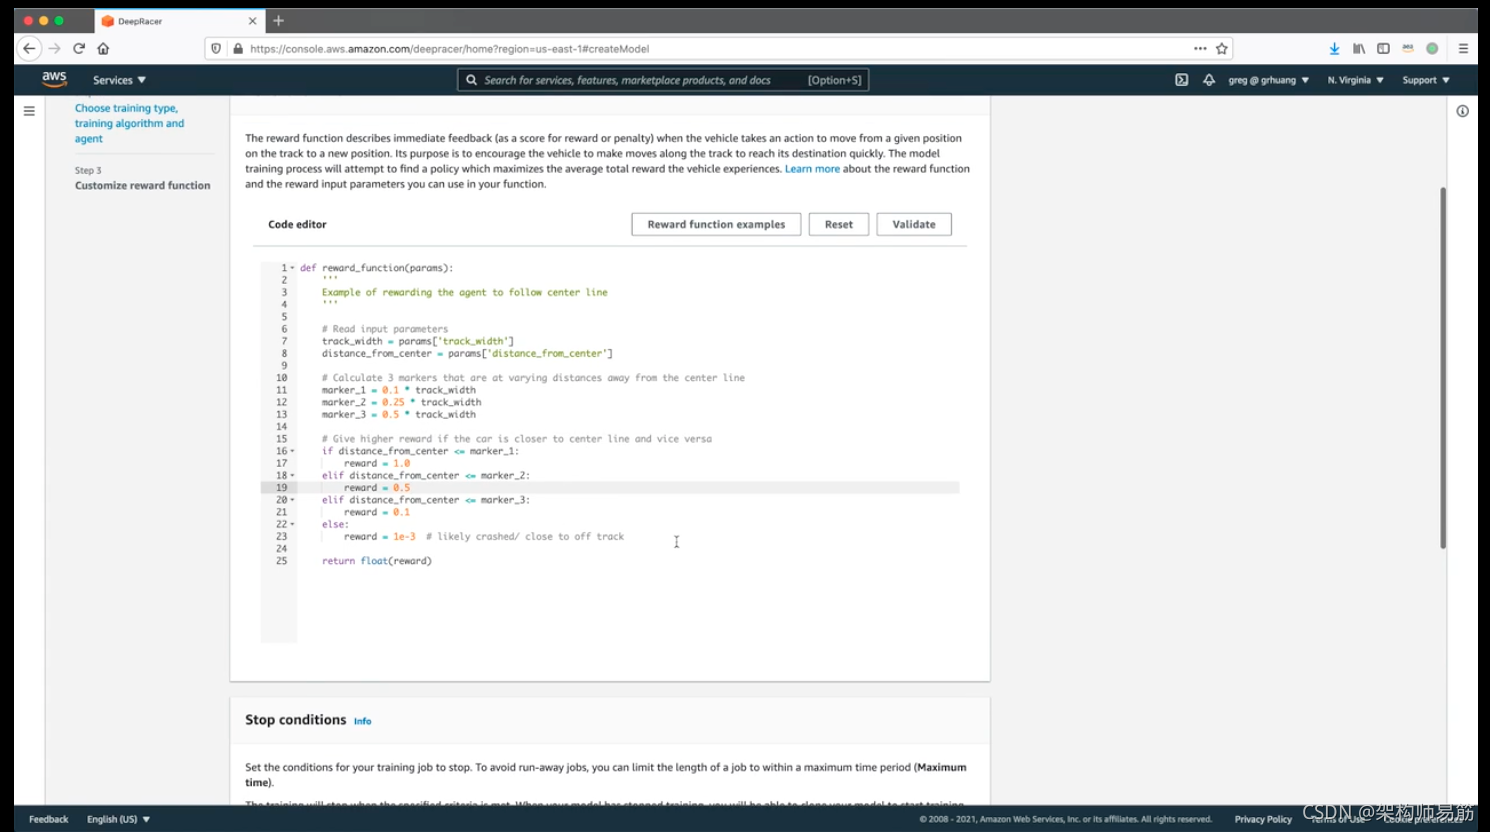Collapse code fold arrow at line 16
This screenshot has width=1490, height=832.
pyautogui.click(x=292, y=451)
